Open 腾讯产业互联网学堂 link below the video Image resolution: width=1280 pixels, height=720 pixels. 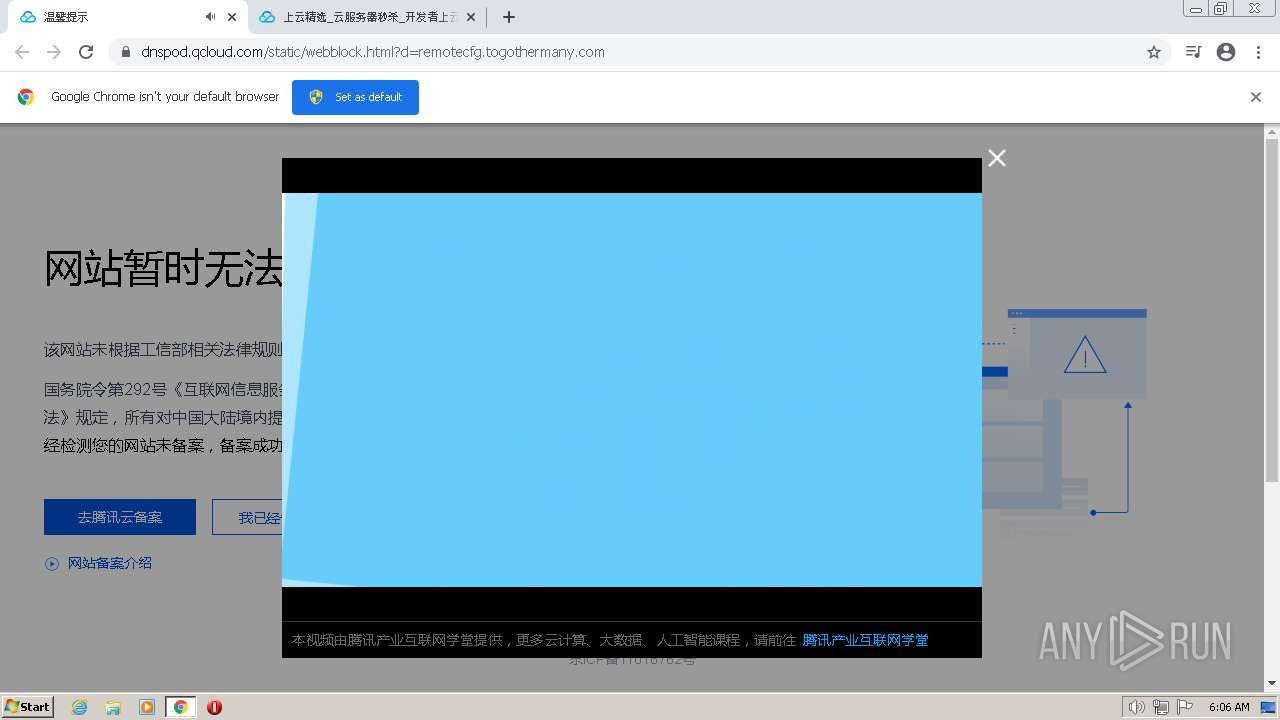[x=865, y=640]
